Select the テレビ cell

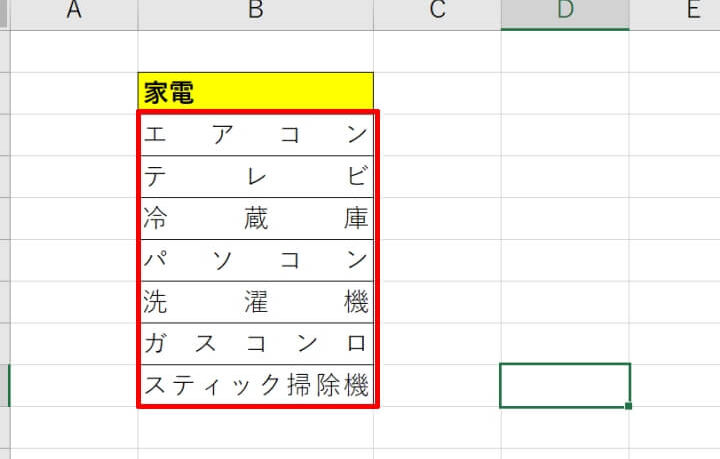click(256, 176)
